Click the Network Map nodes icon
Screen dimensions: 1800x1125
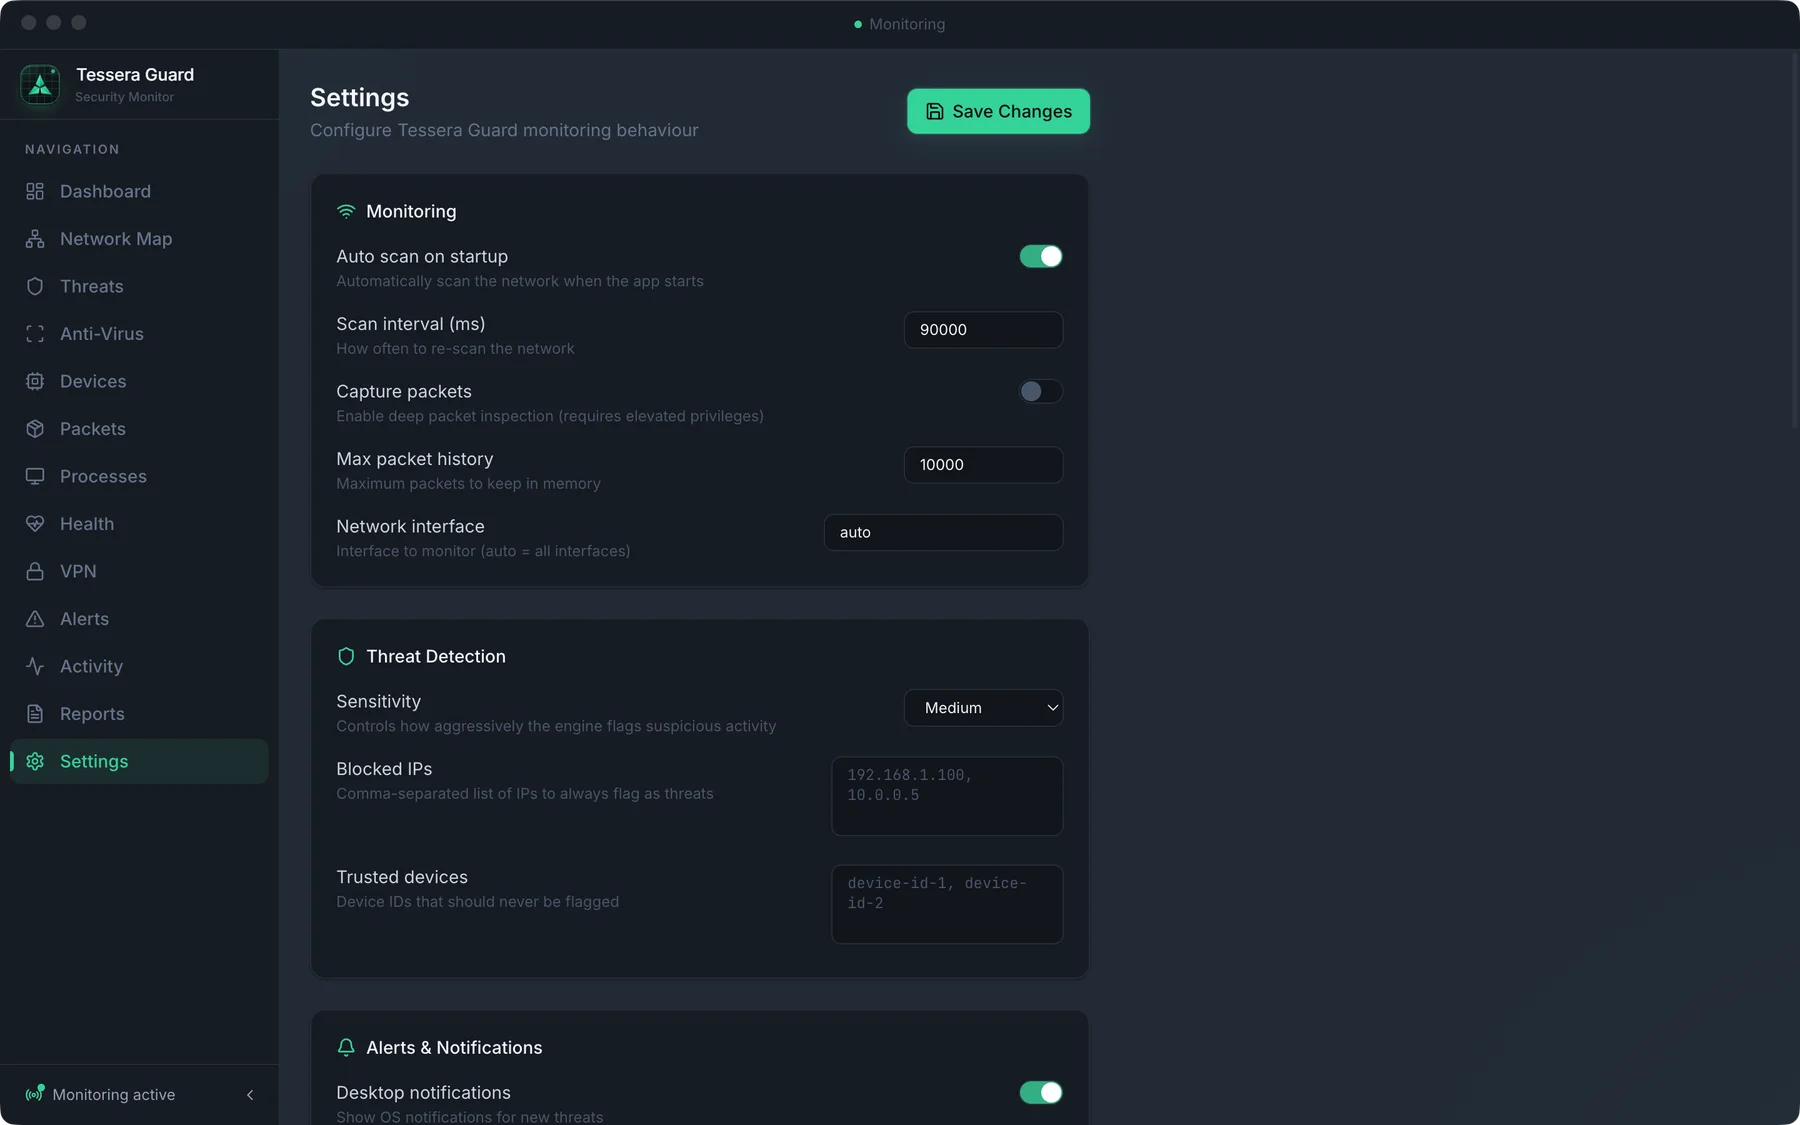[35, 239]
